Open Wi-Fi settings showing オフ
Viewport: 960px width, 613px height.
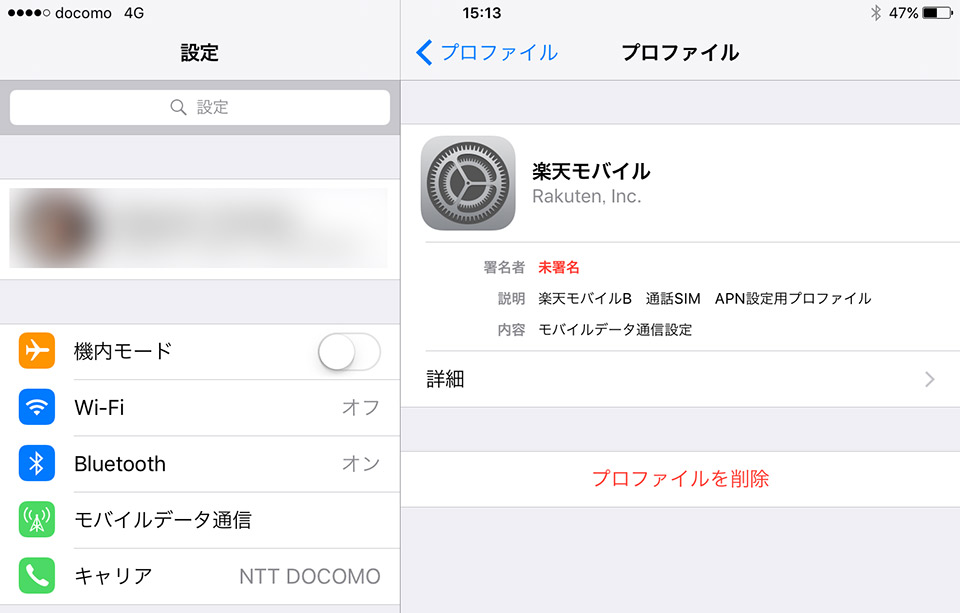(x=200, y=407)
